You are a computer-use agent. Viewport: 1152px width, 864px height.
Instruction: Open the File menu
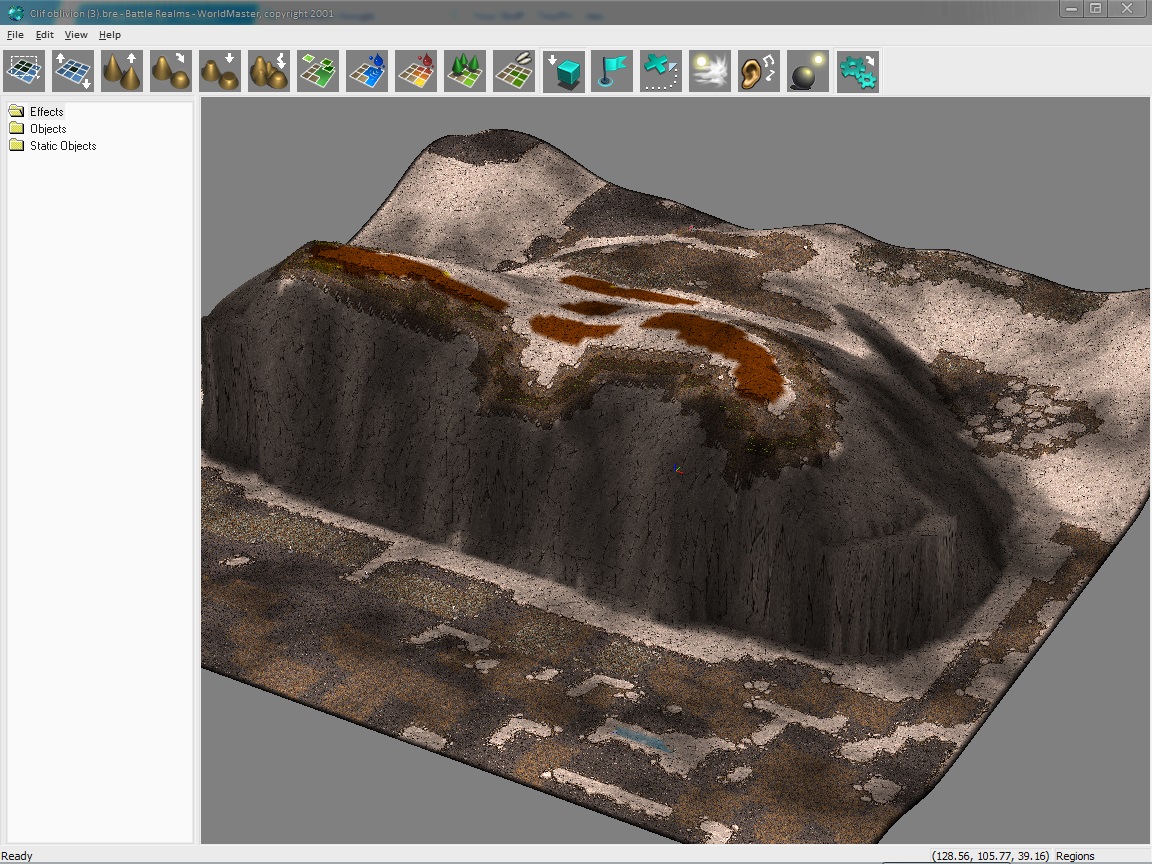(x=15, y=35)
